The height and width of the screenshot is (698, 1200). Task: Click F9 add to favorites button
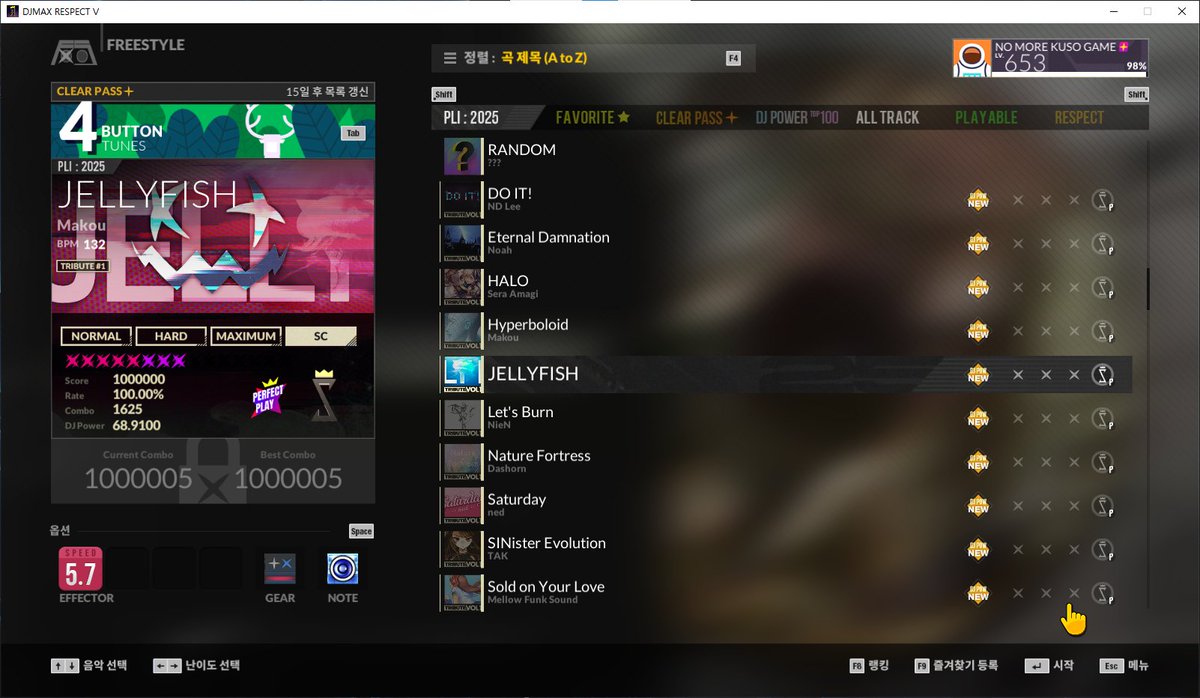956,665
